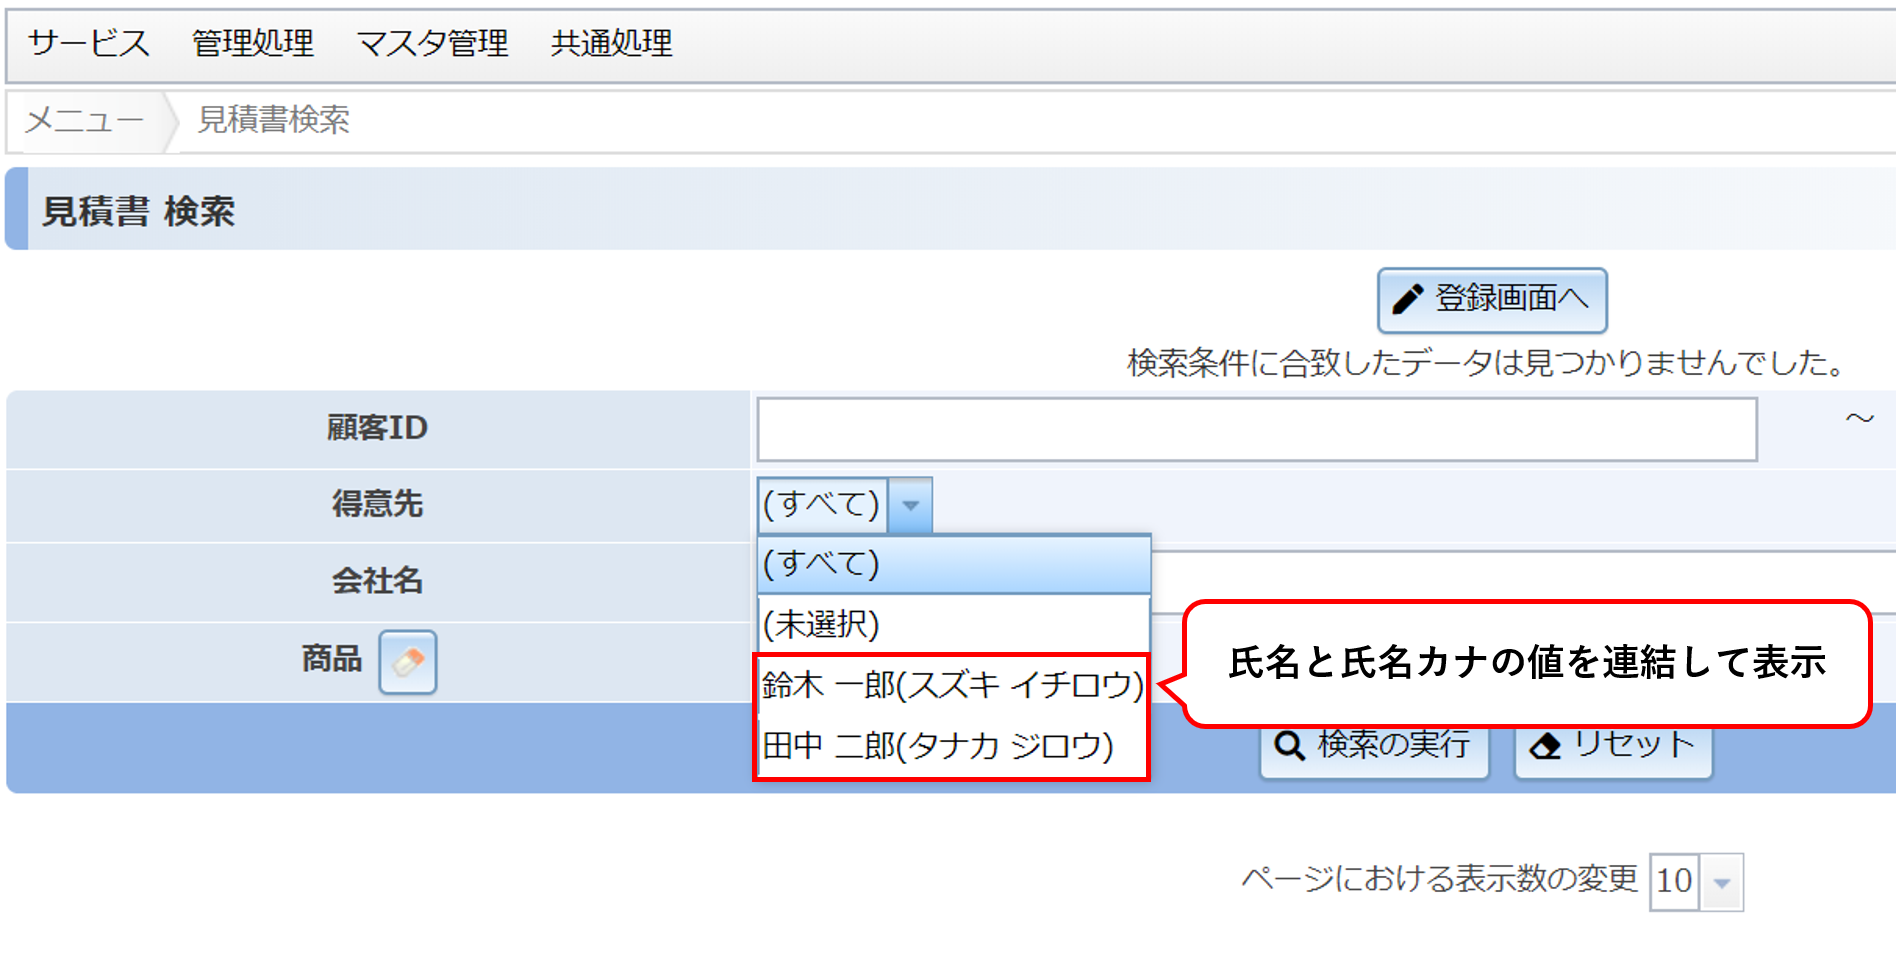Image resolution: width=1896 pixels, height=973 pixels.
Task: Click the 会社名 label
Action: 377,580
